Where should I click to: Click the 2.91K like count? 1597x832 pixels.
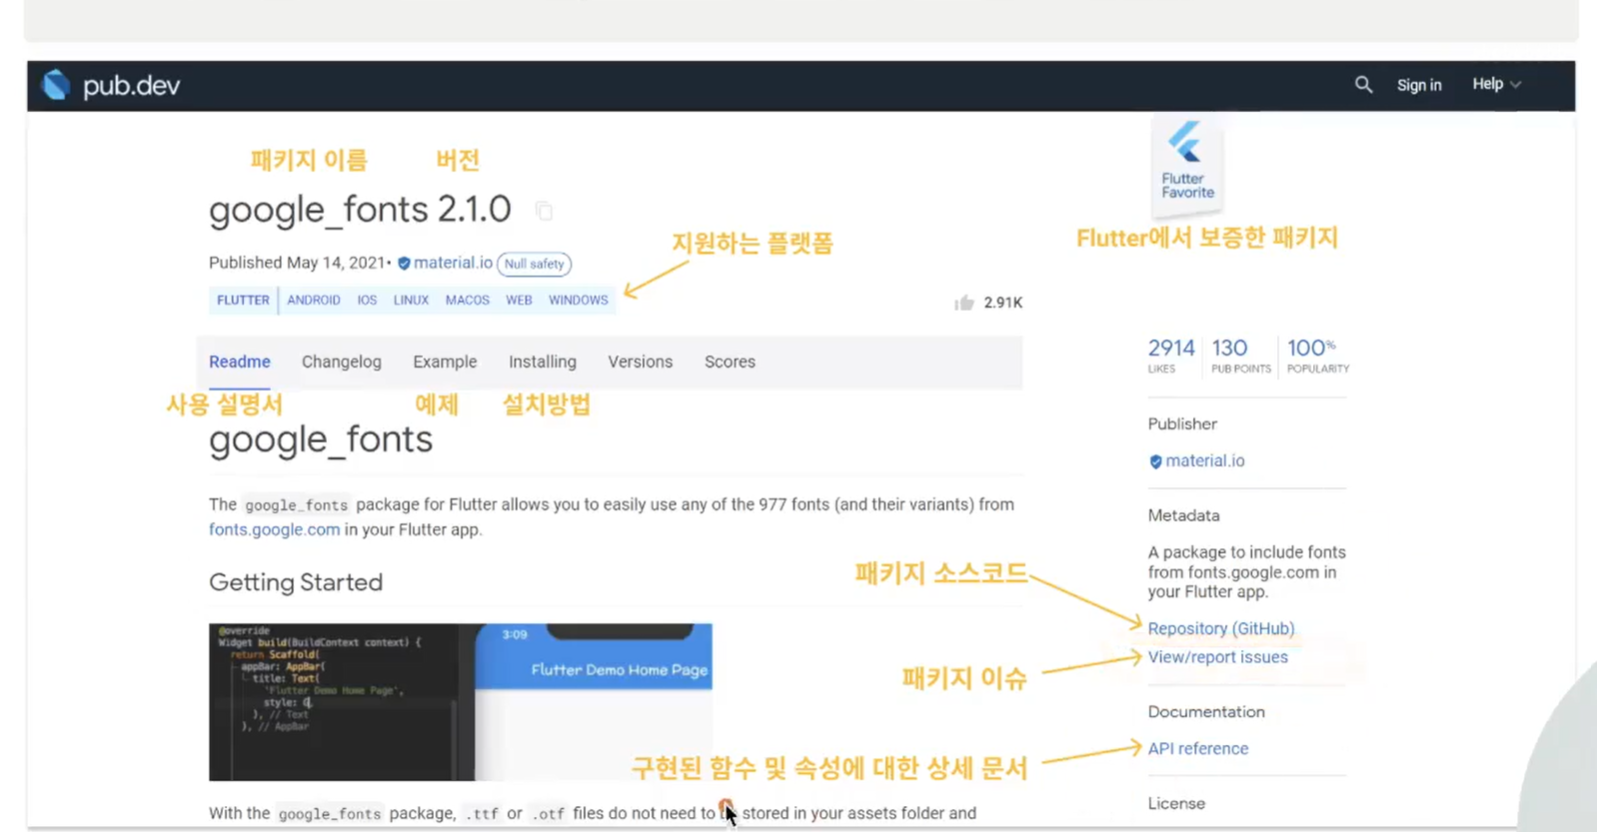[1003, 303]
